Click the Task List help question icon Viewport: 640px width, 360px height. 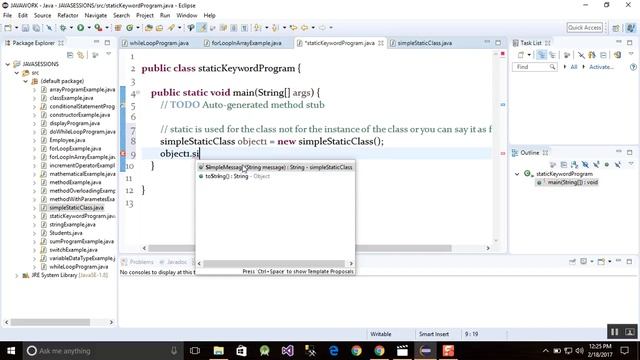pyautogui.click(x=633, y=67)
